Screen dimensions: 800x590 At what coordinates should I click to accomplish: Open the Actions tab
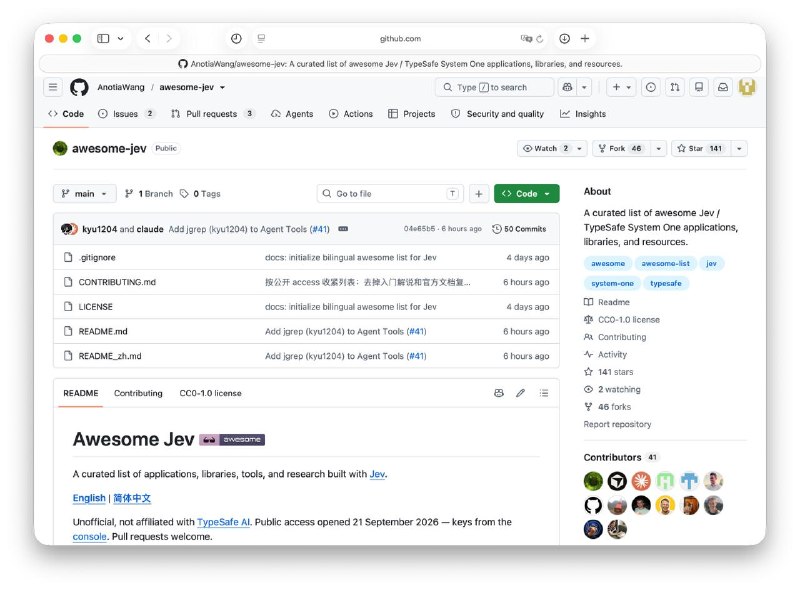[x=351, y=114]
